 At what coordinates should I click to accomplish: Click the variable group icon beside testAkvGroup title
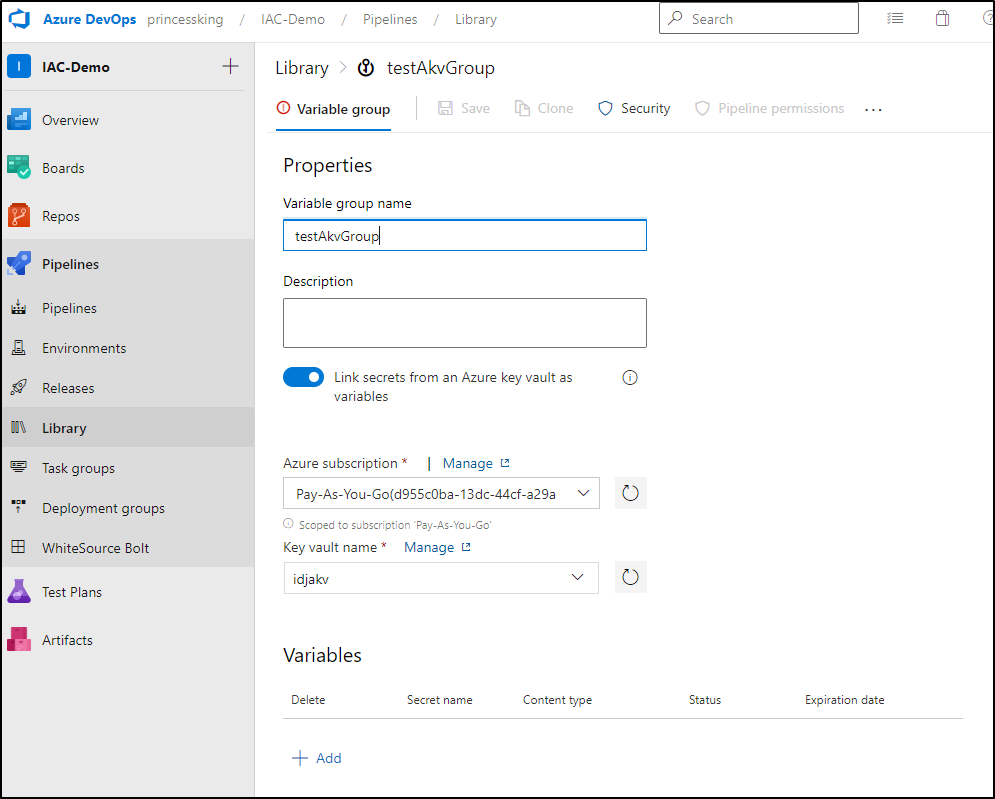coord(366,68)
